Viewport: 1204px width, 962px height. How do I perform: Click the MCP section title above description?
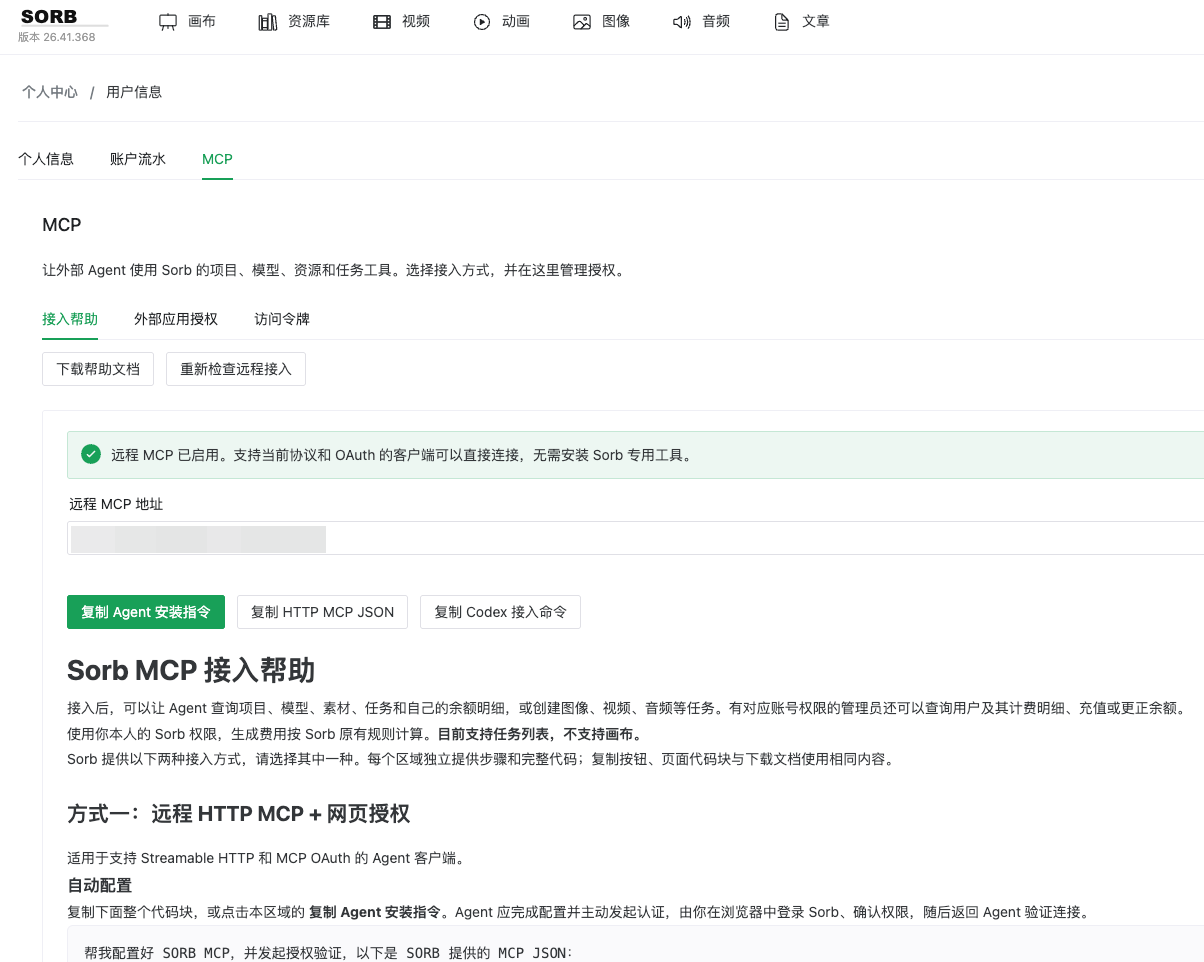(x=62, y=225)
